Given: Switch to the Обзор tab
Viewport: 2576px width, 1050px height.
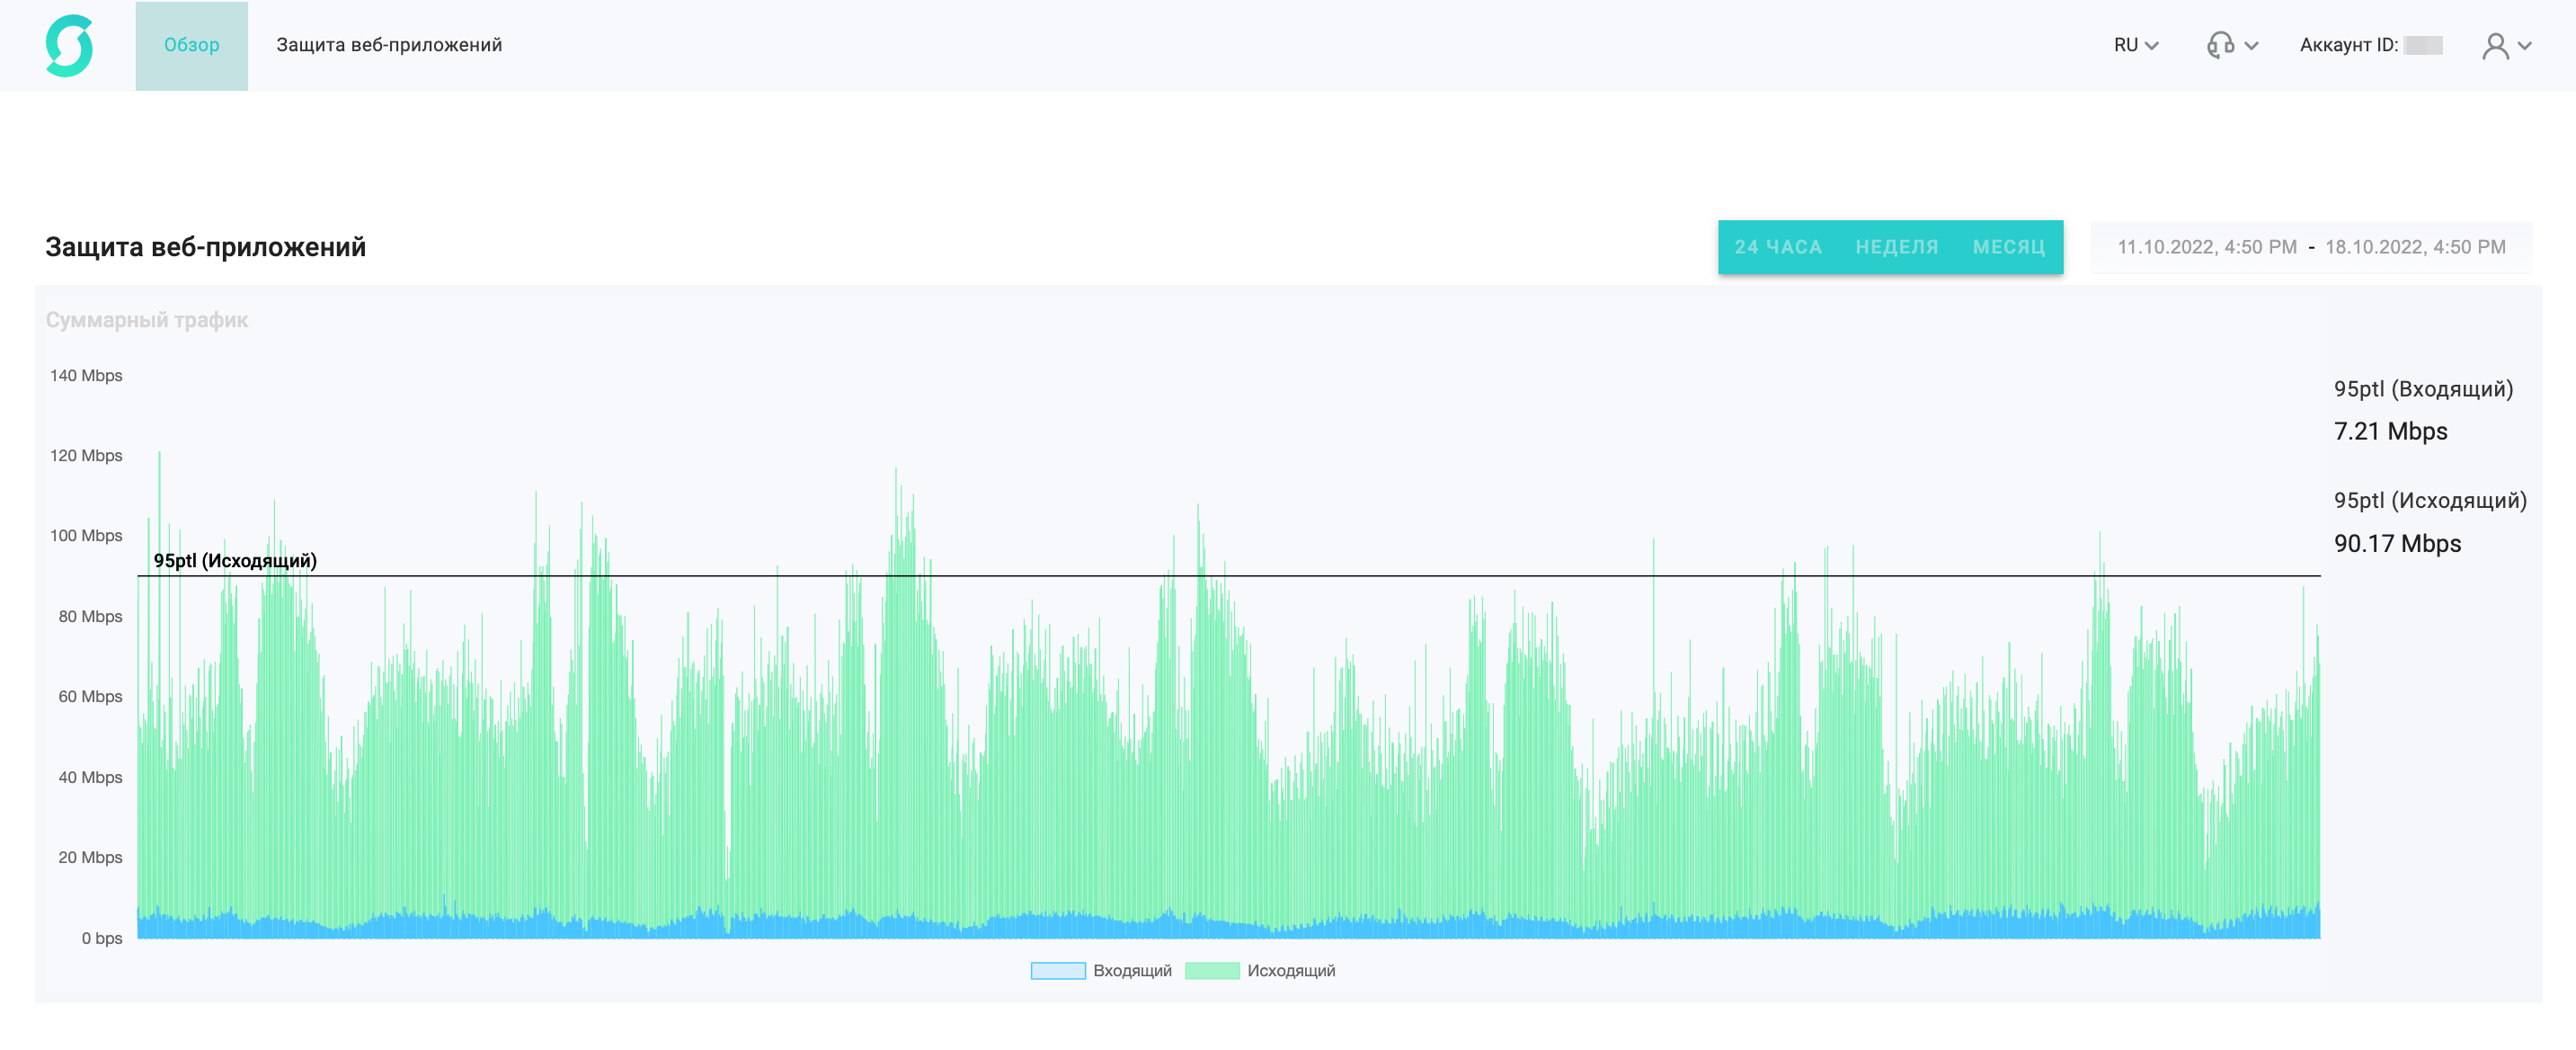Looking at the screenshot, I should (191, 45).
